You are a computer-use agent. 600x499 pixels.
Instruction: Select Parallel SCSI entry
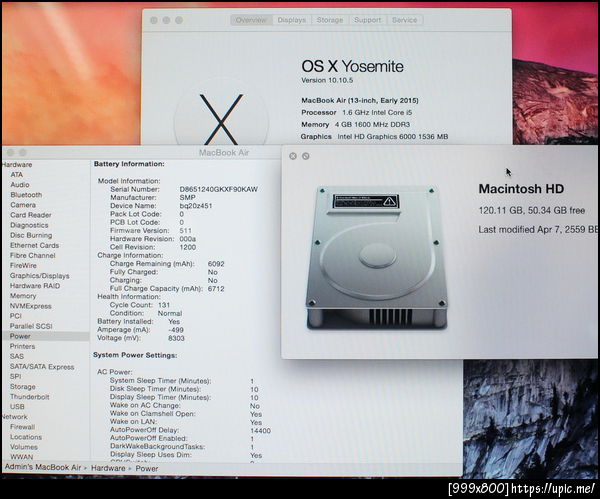tap(31, 326)
